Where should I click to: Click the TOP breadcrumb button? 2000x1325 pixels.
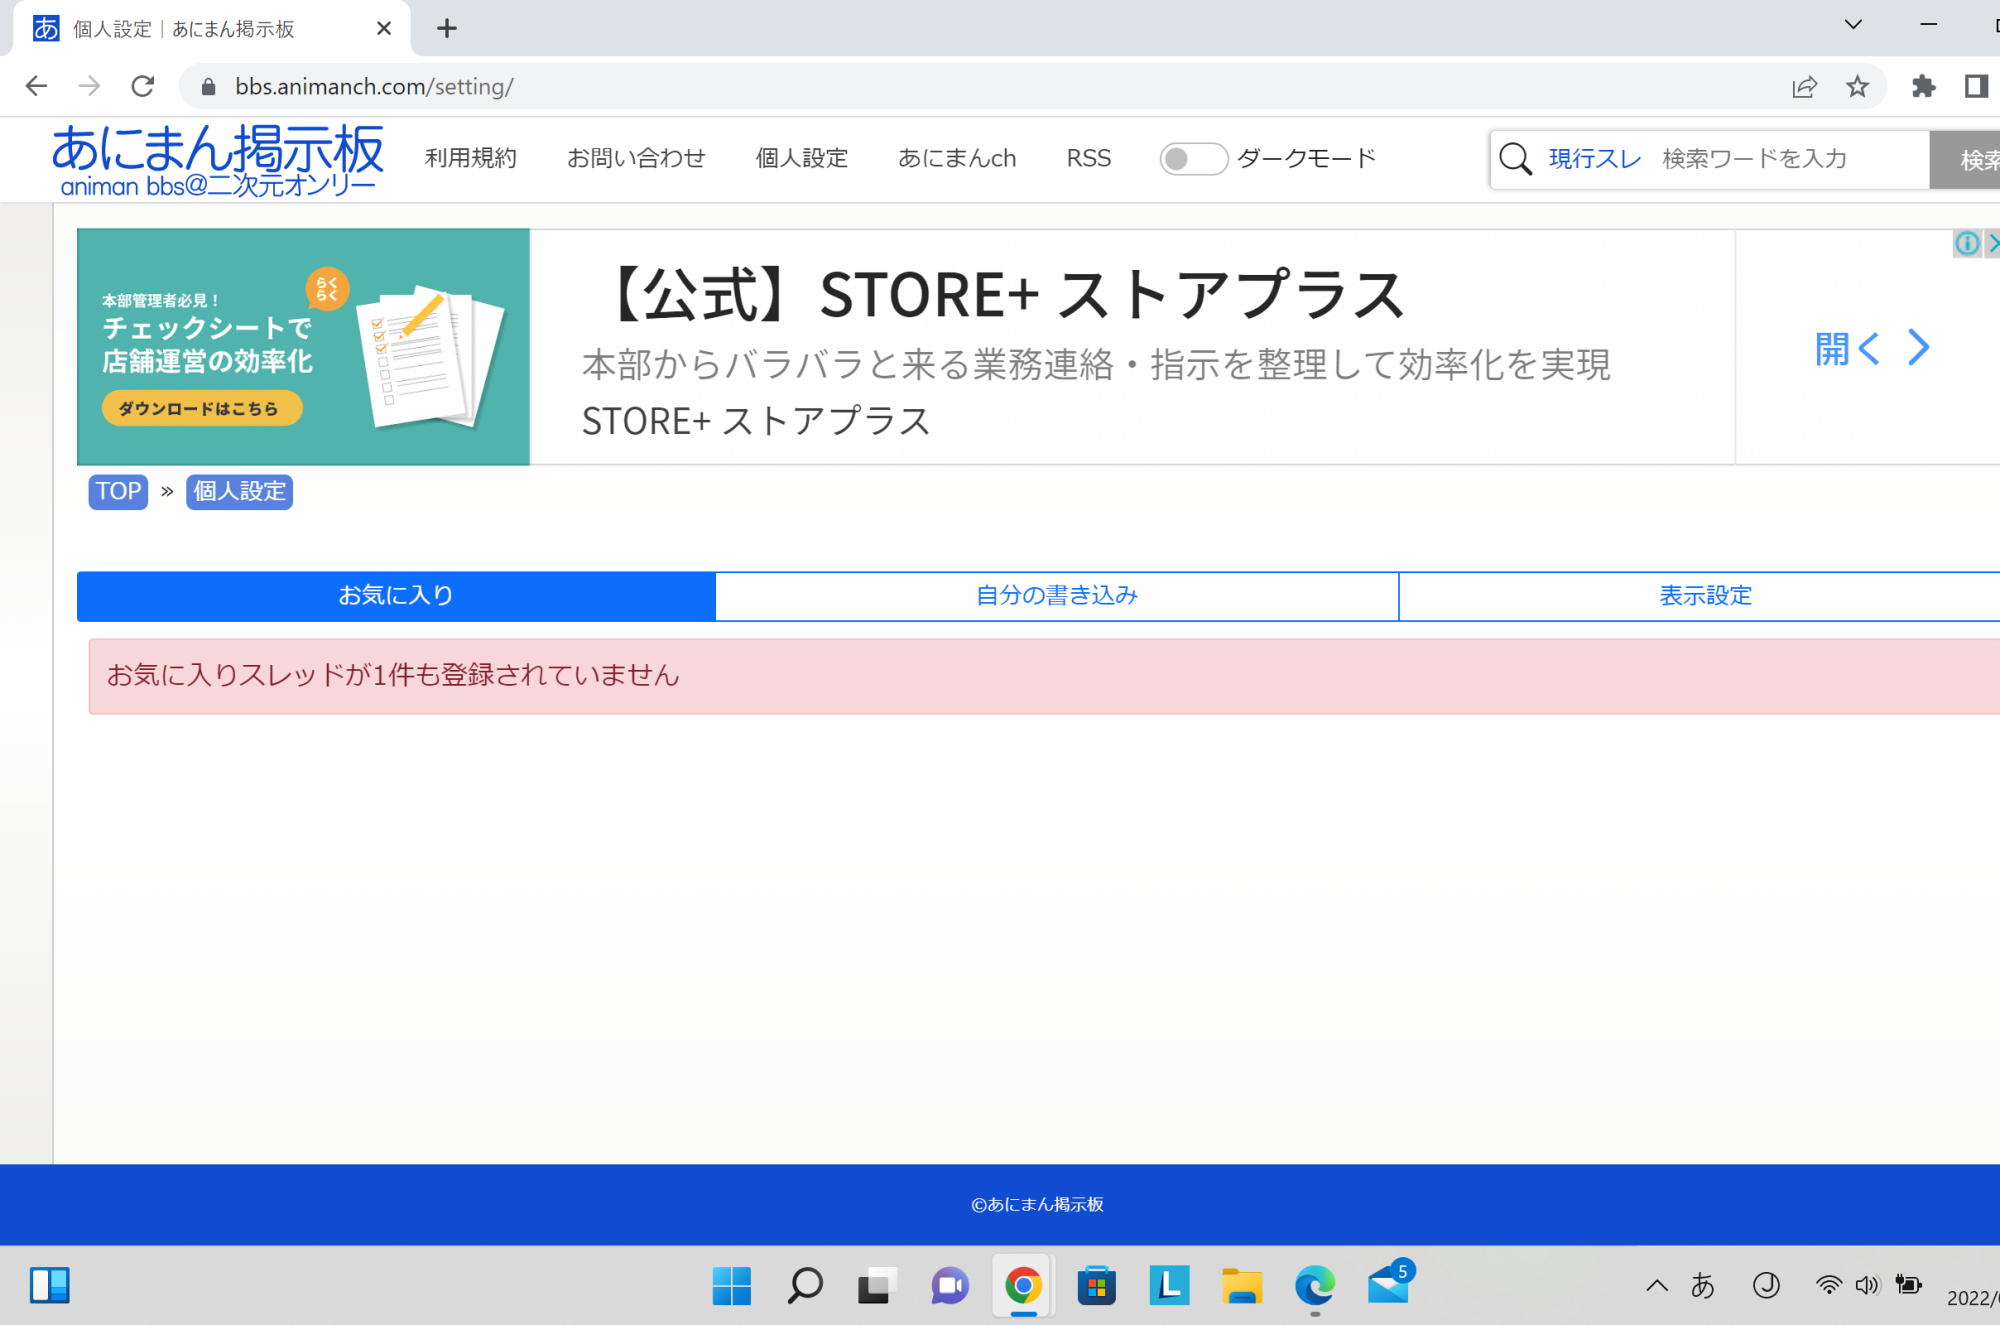pyautogui.click(x=118, y=491)
